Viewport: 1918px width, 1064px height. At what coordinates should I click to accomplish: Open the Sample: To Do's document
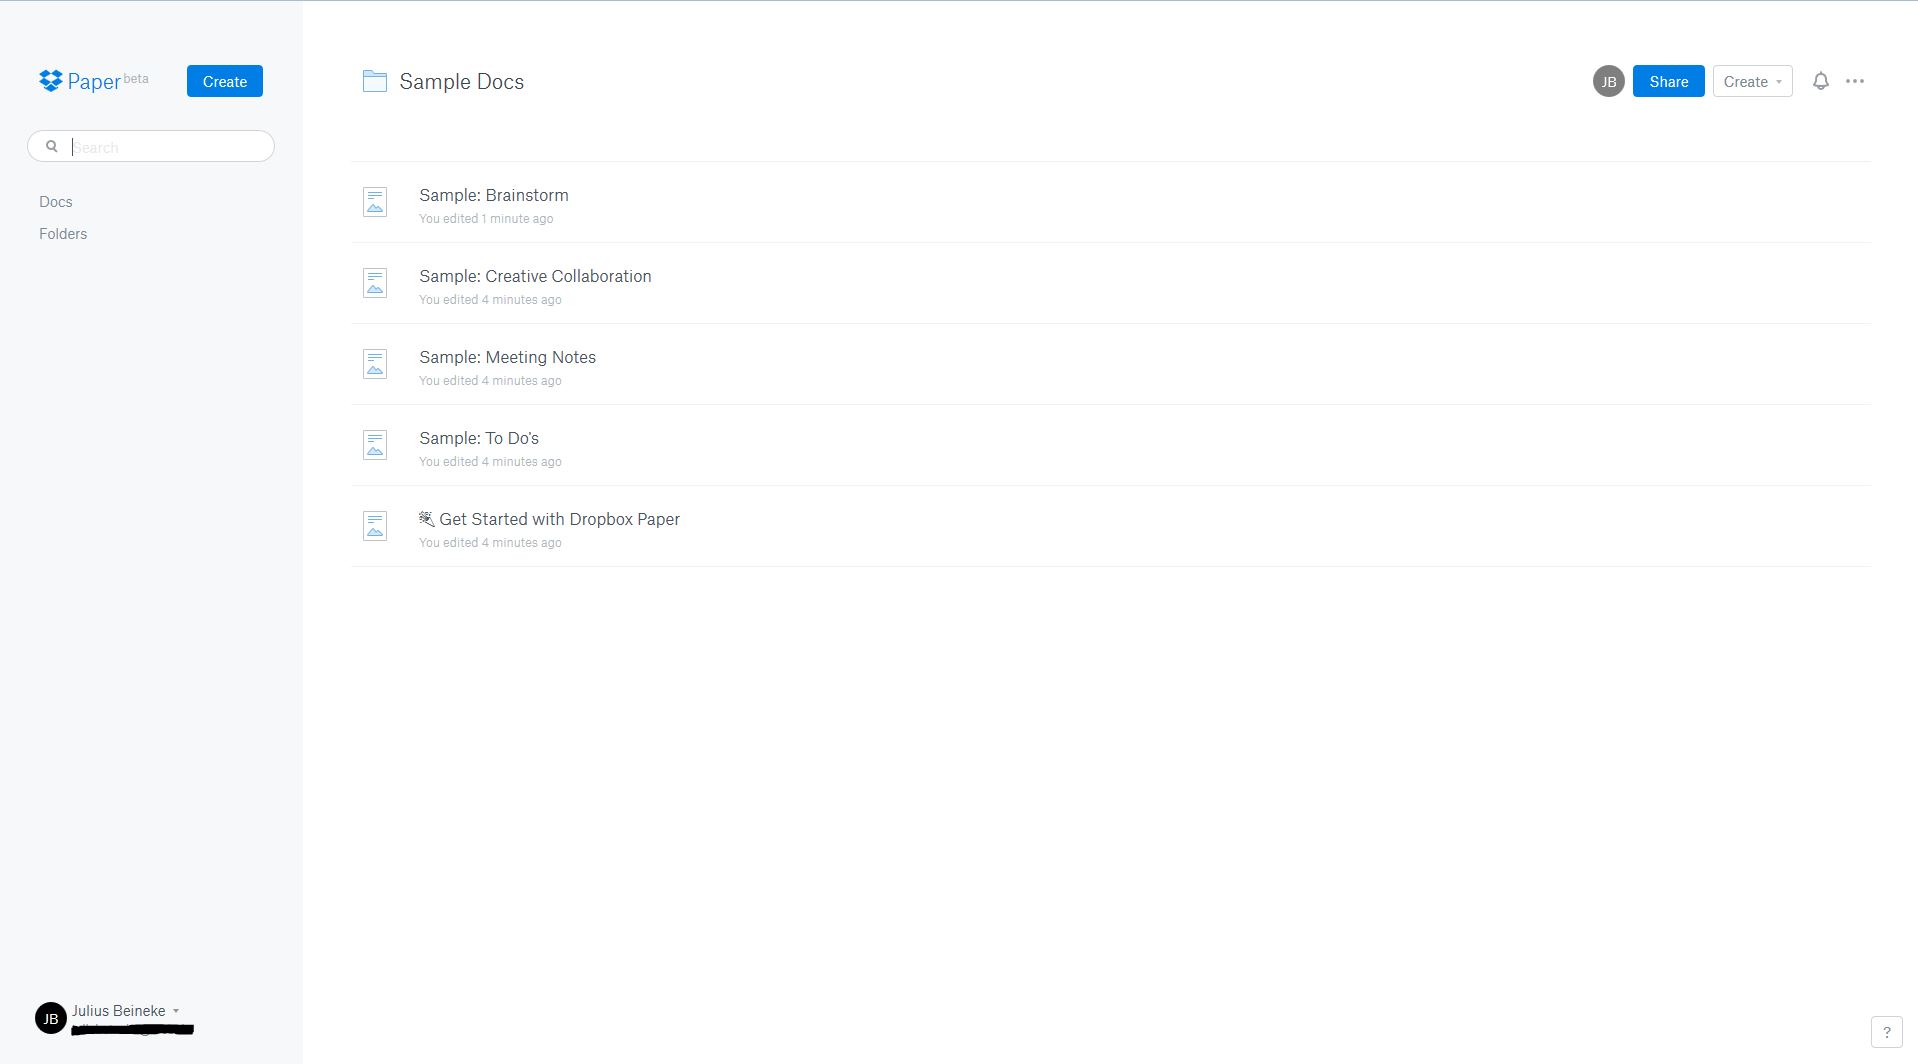pos(479,438)
